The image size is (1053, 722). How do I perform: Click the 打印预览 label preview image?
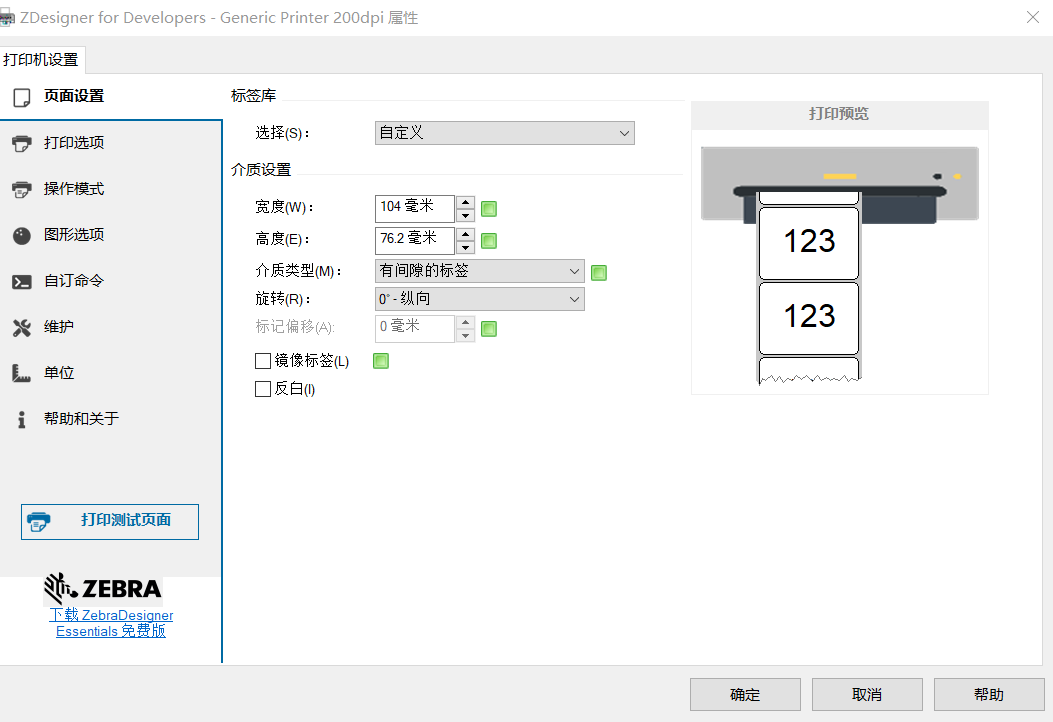point(839,265)
